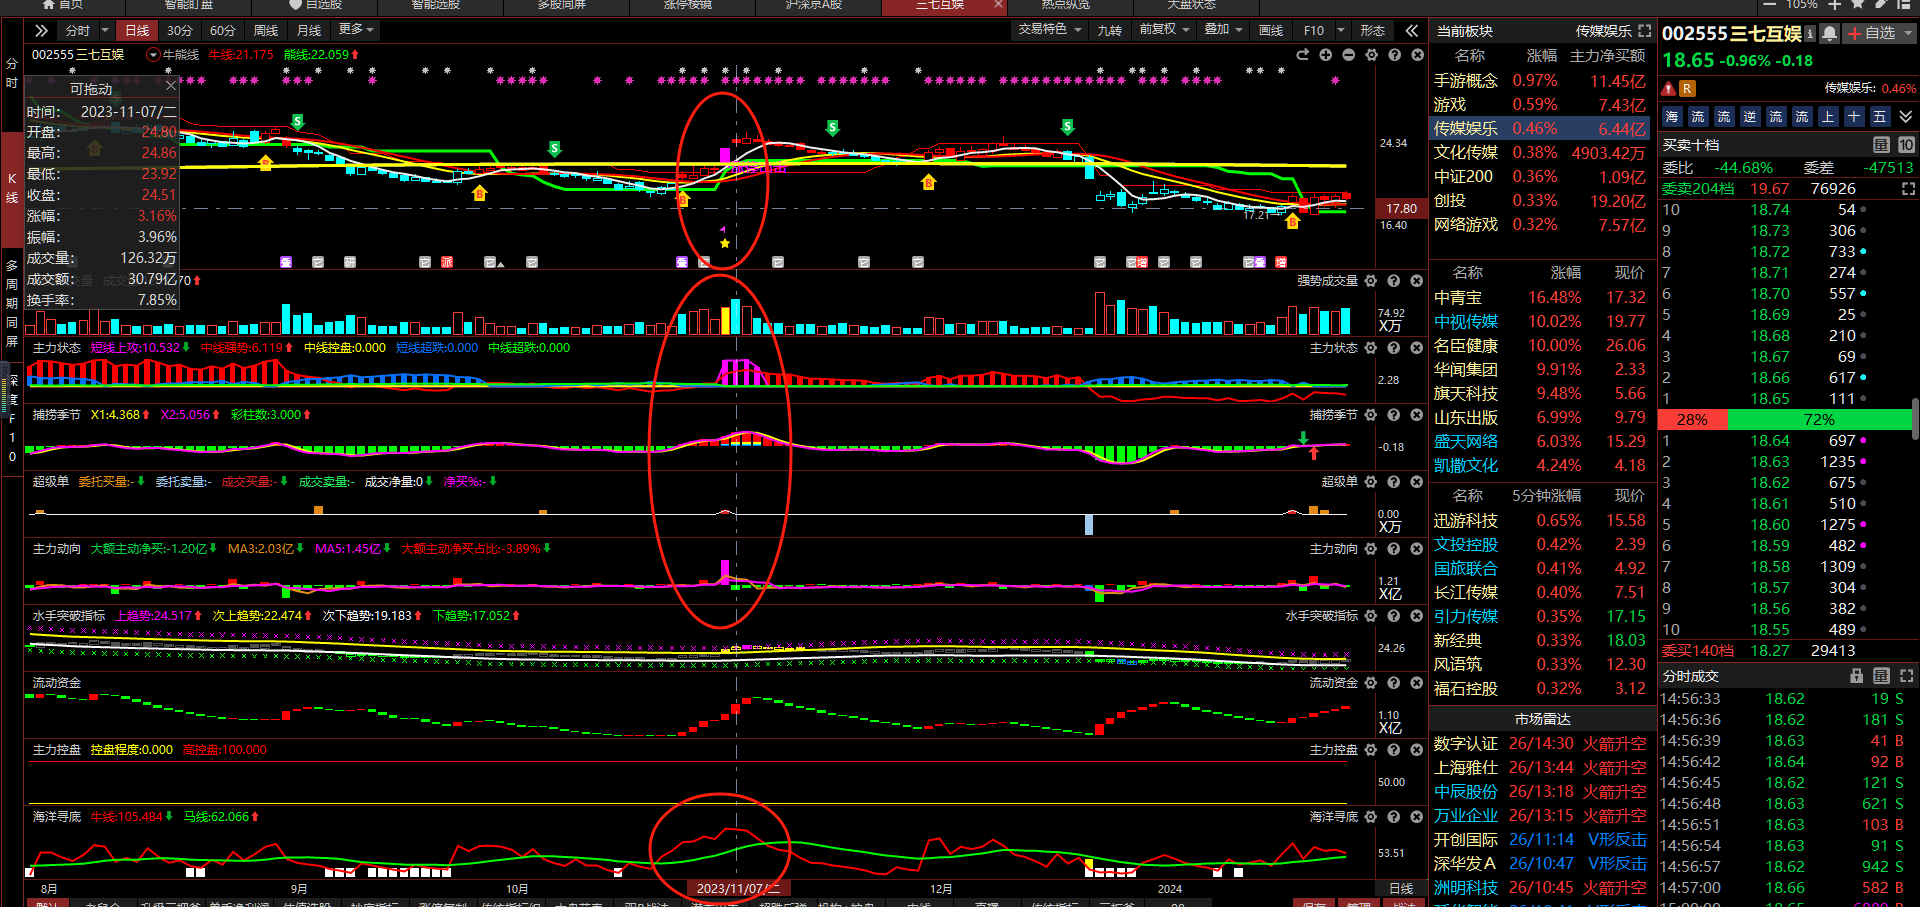Open the 自选 dropdown arrow
This screenshot has width=1920, height=907.
[1907, 33]
